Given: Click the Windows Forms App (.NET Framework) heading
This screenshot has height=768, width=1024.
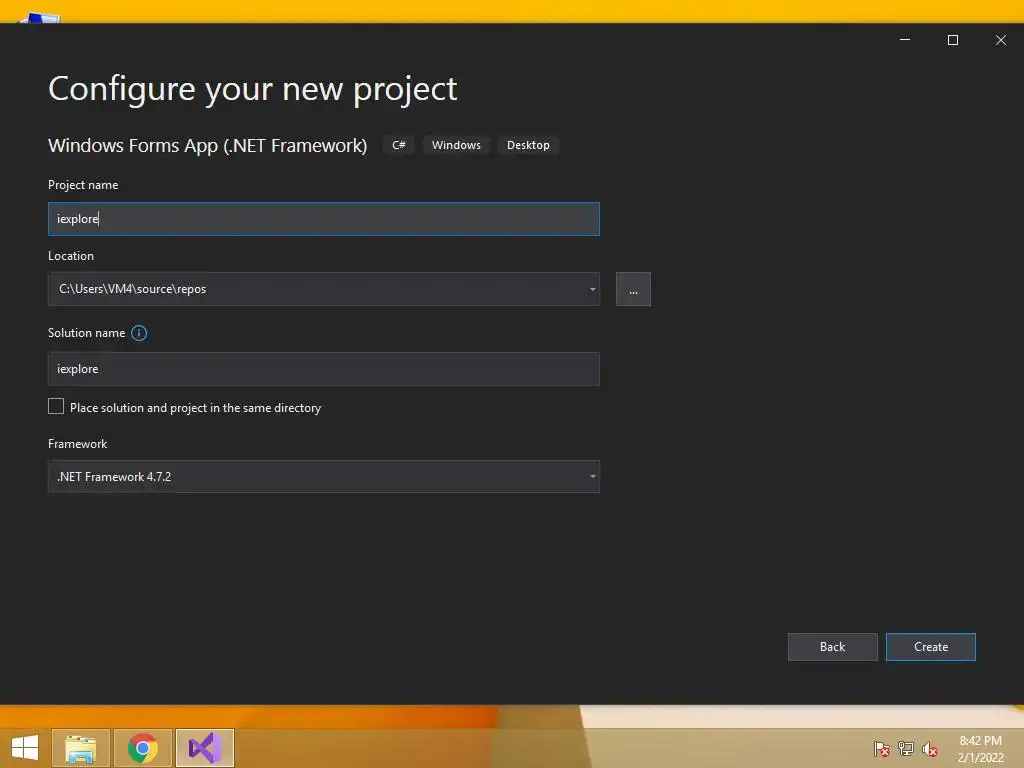Looking at the screenshot, I should pyautogui.click(x=208, y=145).
